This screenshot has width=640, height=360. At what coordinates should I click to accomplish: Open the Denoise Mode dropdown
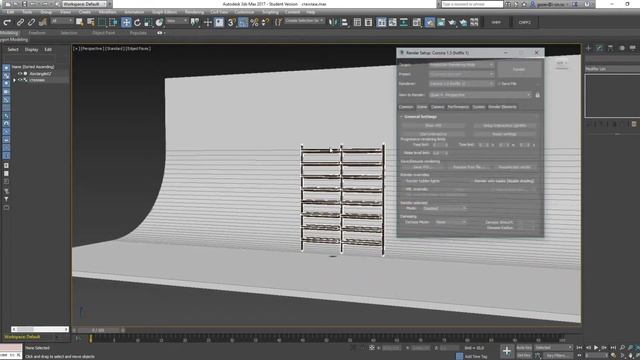(450, 222)
